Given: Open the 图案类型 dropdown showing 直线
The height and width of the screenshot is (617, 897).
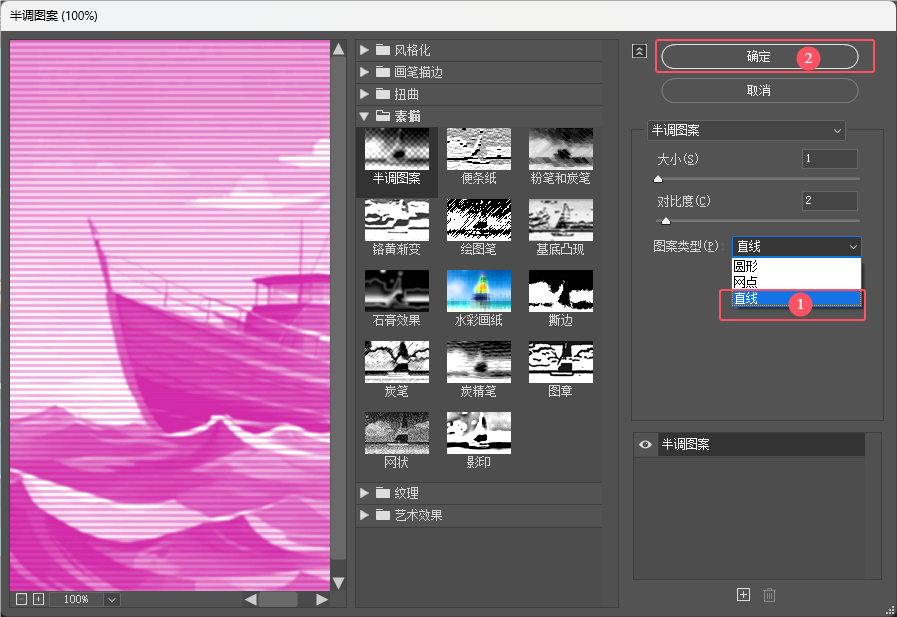Looking at the screenshot, I should [x=797, y=246].
